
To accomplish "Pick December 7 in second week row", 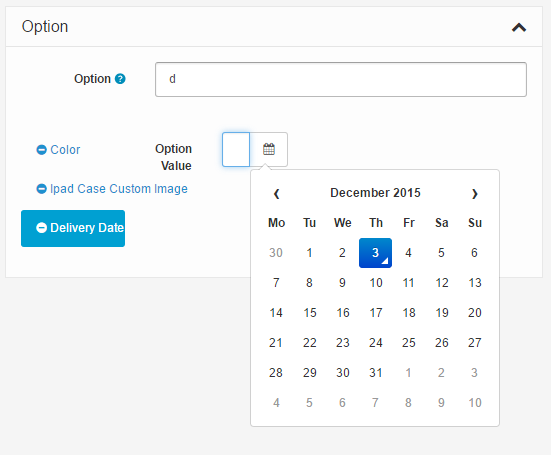I will click(x=276, y=283).
